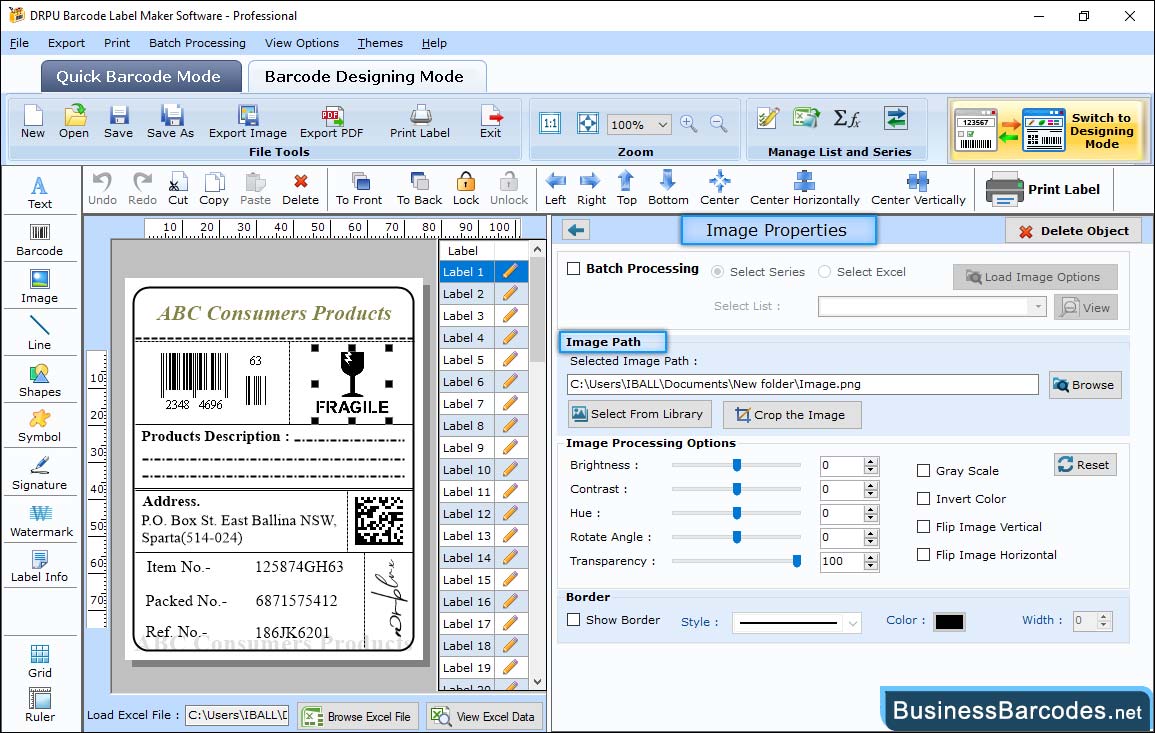Send object To Back

coord(419,189)
